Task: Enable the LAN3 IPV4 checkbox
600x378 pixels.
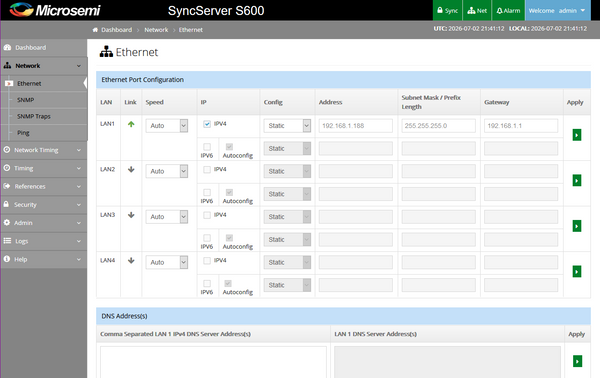Action: 207,215
